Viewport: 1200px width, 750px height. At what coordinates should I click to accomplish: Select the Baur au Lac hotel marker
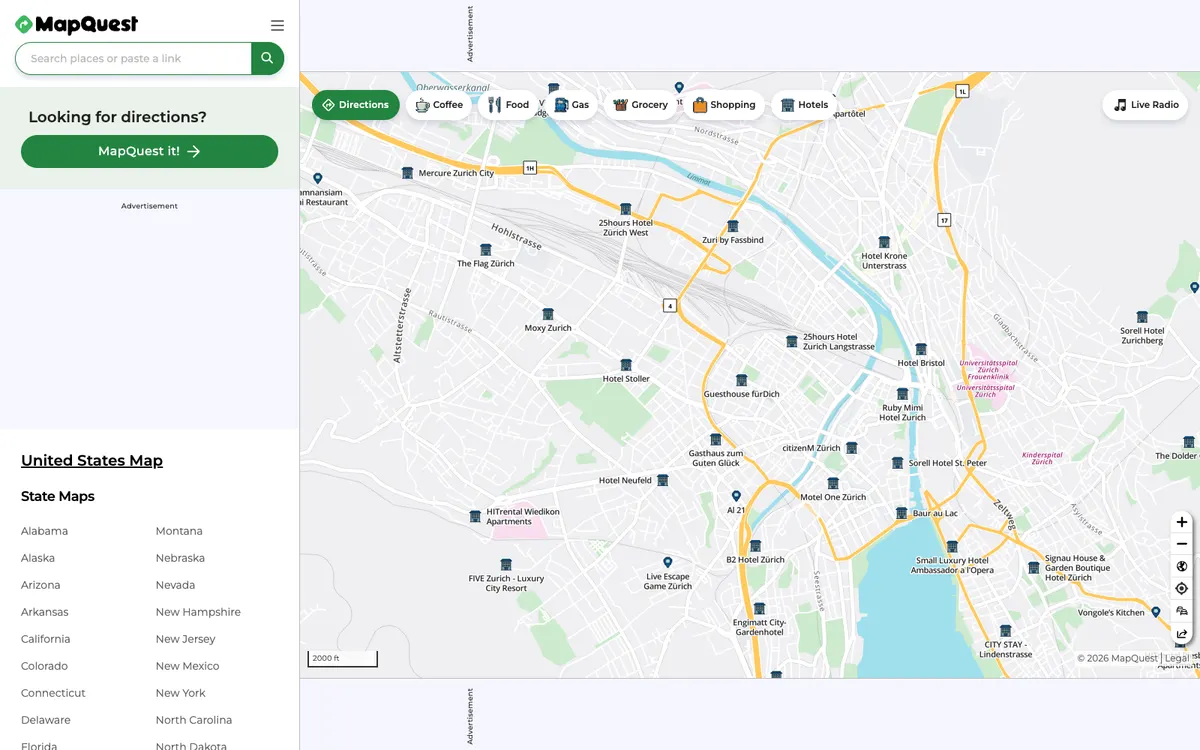coord(901,513)
